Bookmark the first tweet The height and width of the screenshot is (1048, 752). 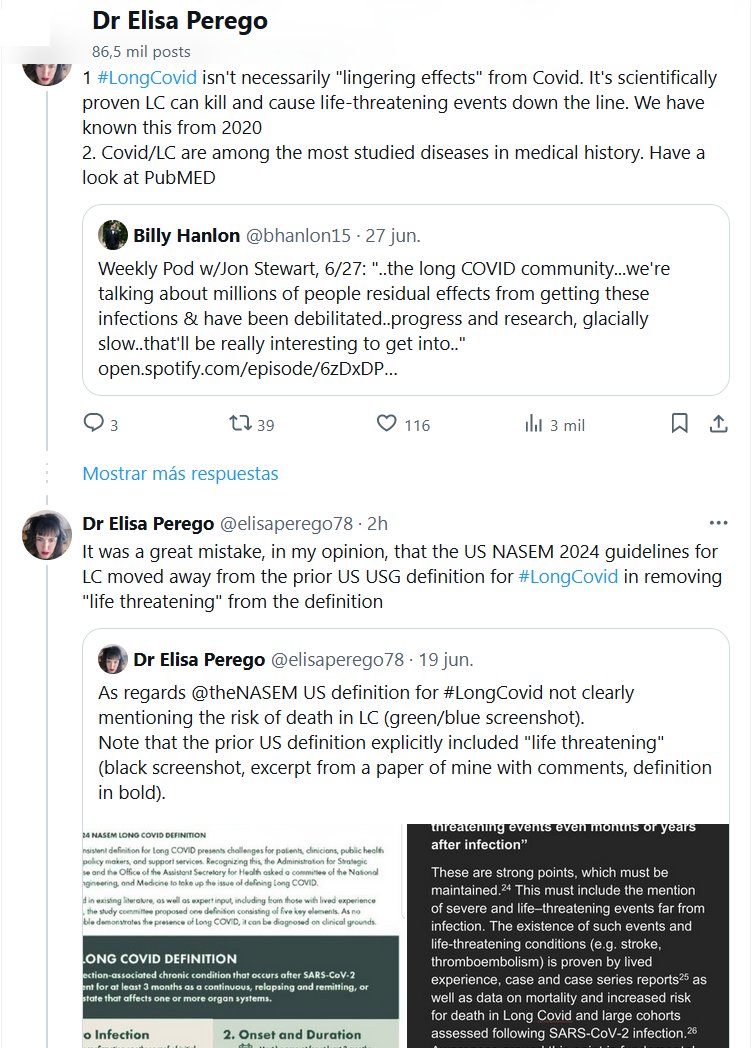tap(679, 424)
